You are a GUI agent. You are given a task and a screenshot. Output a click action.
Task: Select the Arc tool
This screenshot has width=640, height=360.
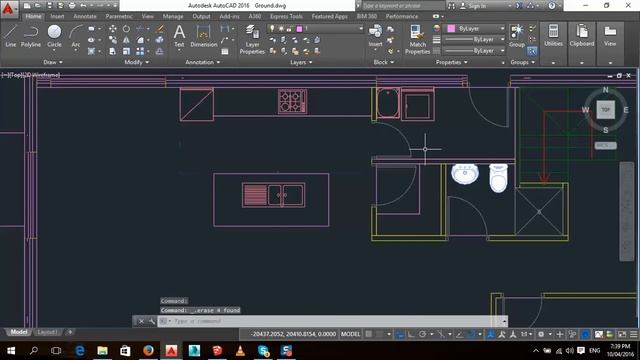[x=76, y=36]
